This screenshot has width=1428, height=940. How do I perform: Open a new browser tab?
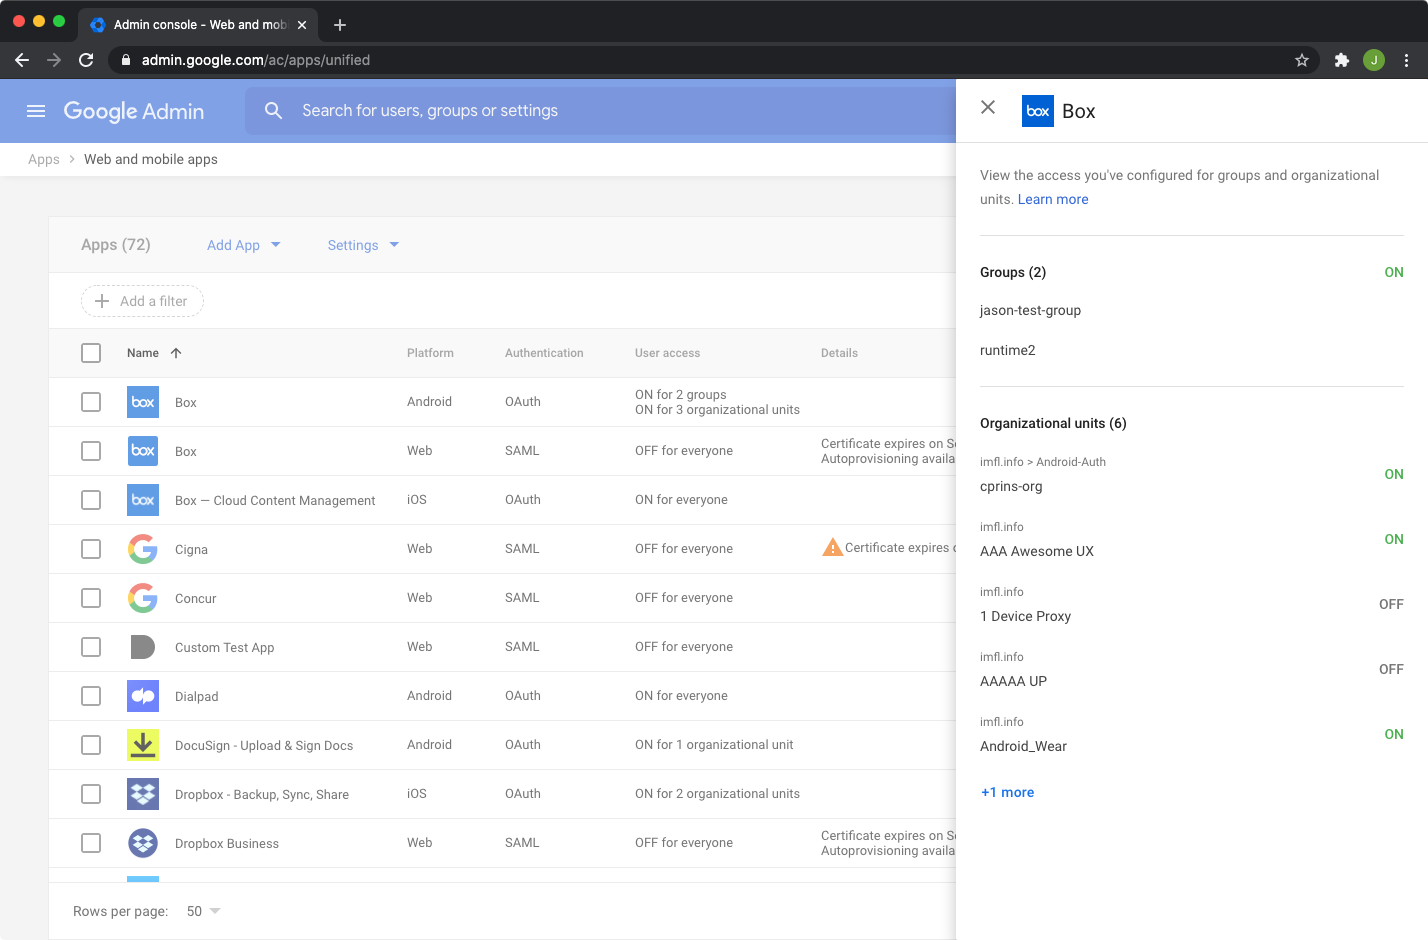coord(340,25)
